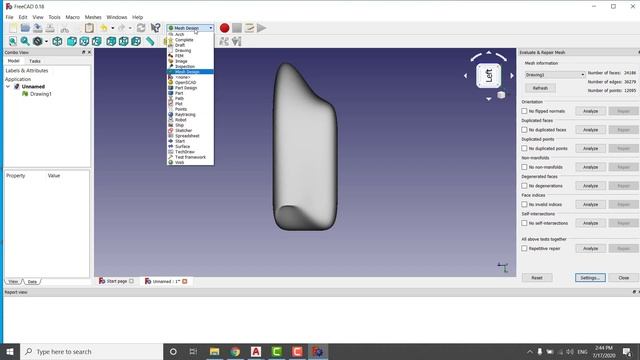Image resolution: width=640 pixels, height=360 pixels.
Task: Open the Macros dialog icon
Action: point(249,28)
